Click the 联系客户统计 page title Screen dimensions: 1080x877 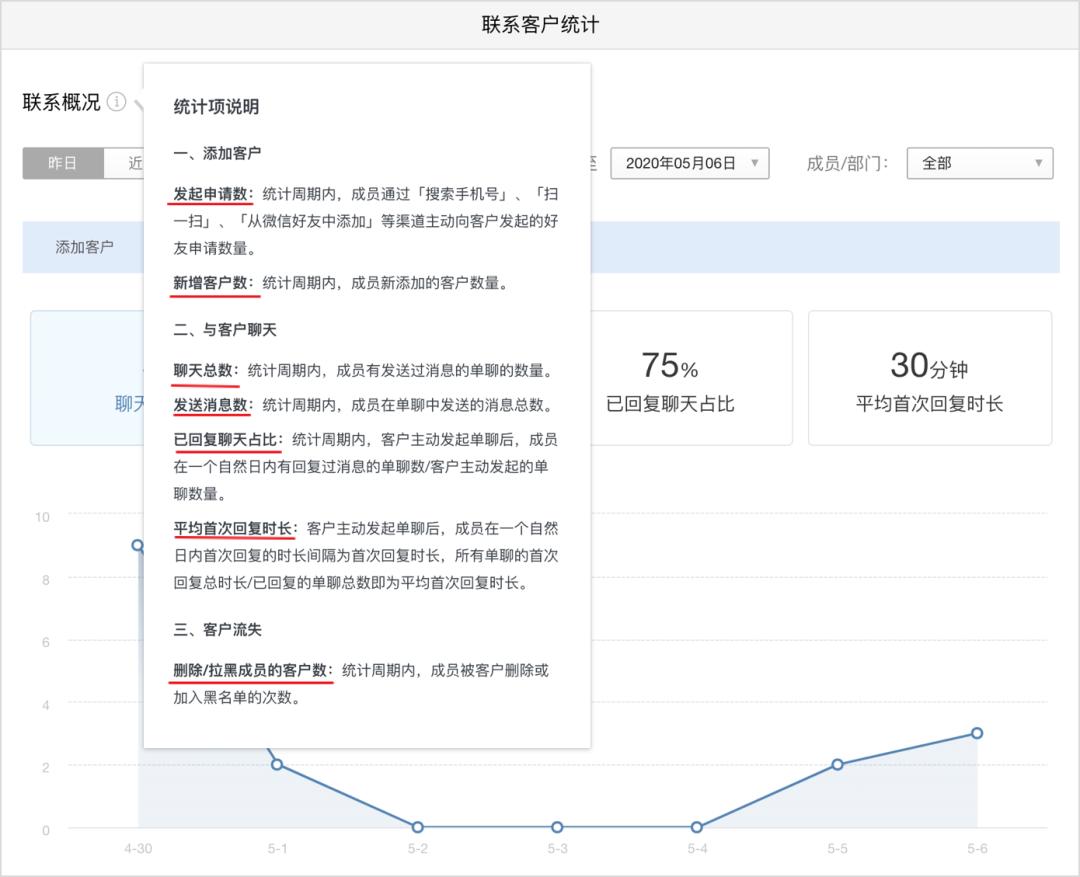tap(540, 24)
